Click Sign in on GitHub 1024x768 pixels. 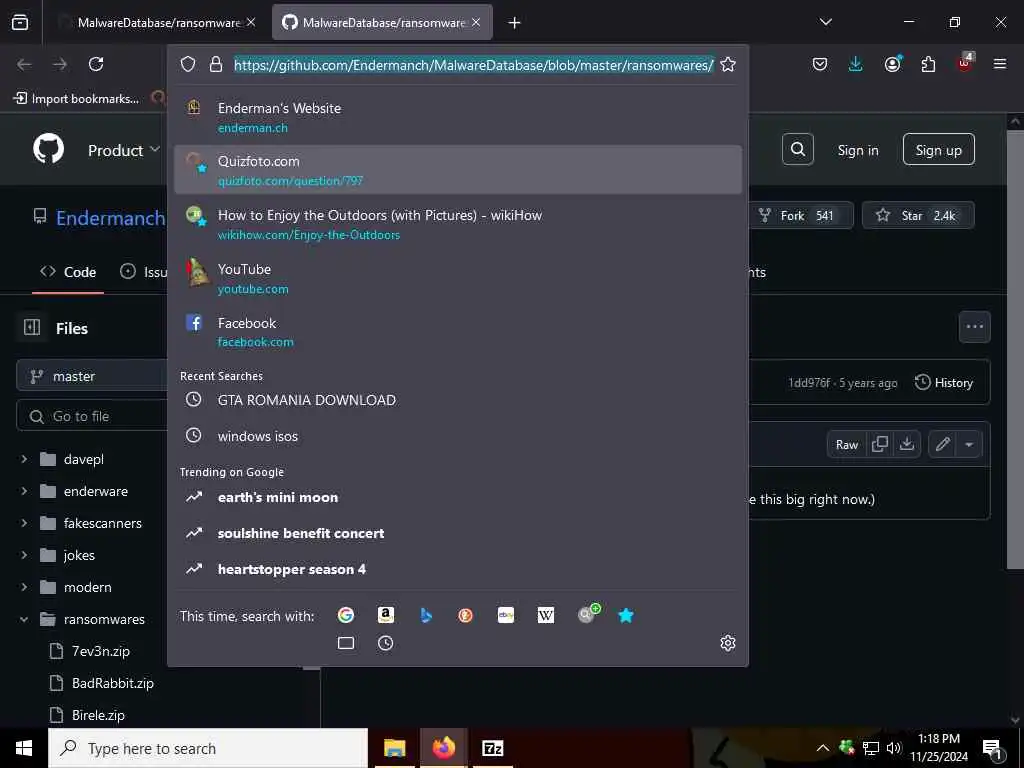tap(858, 150)
